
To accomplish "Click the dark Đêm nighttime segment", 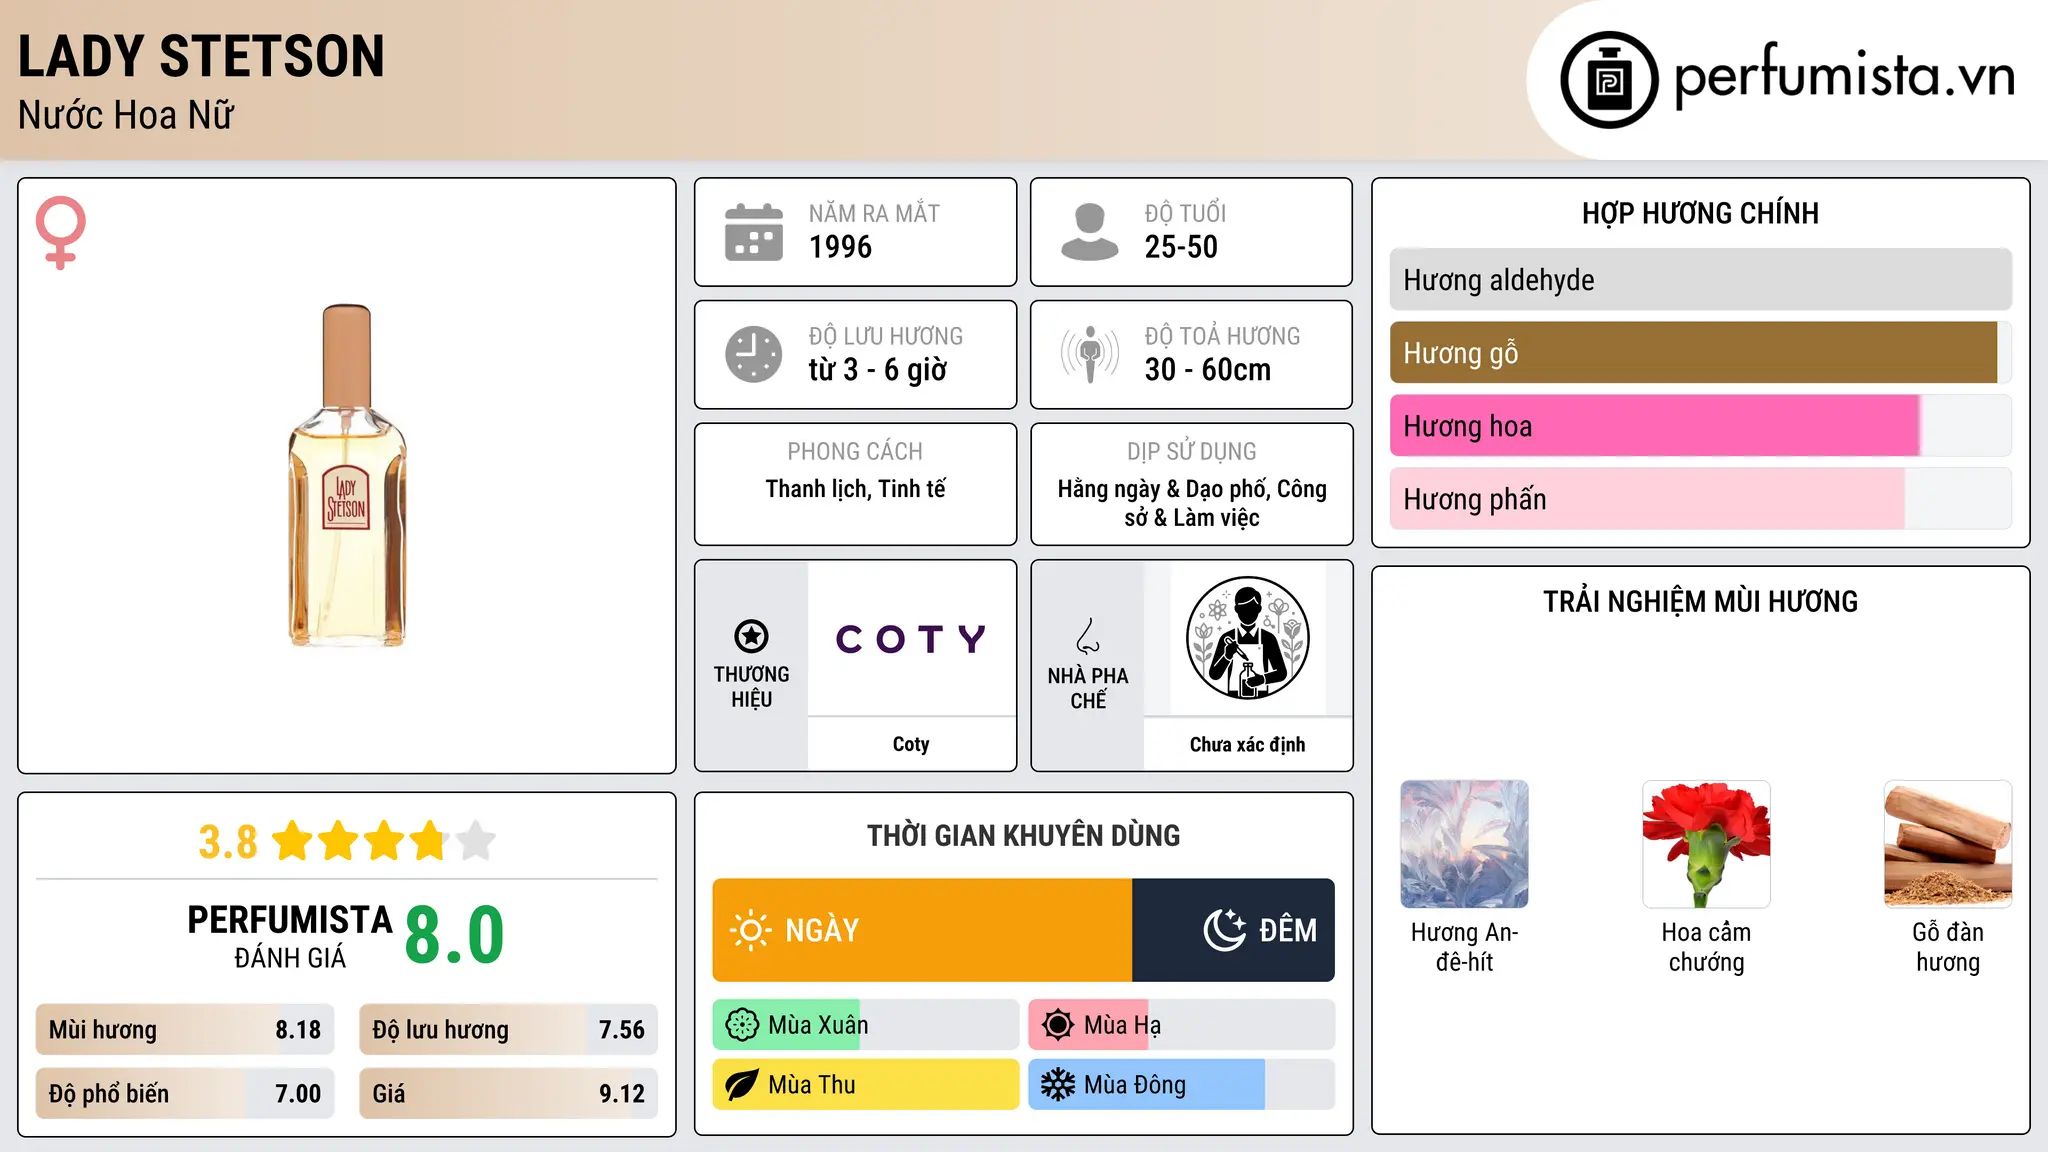I will click(1233, 930).
